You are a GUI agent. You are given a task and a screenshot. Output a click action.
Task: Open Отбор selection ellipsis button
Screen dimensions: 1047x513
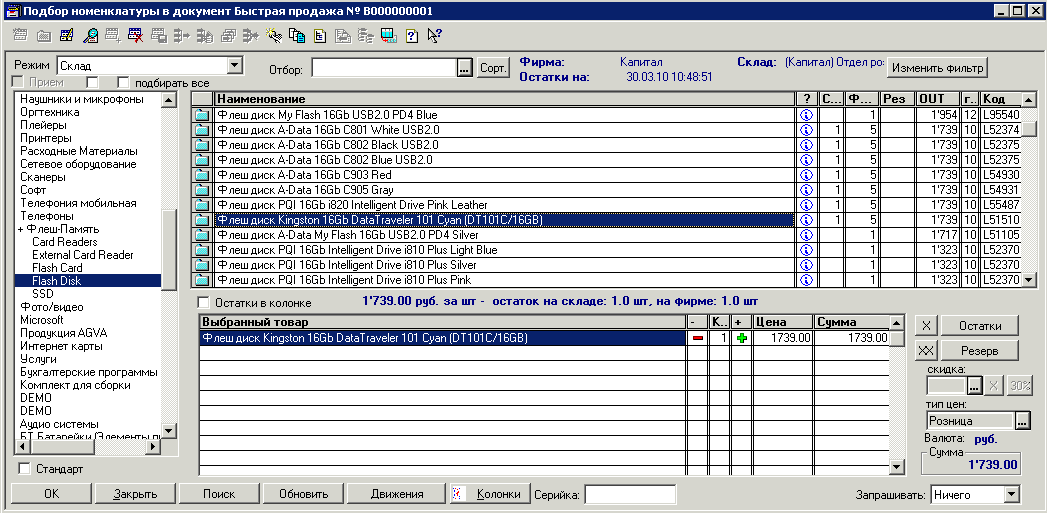[x=464, y=68]
